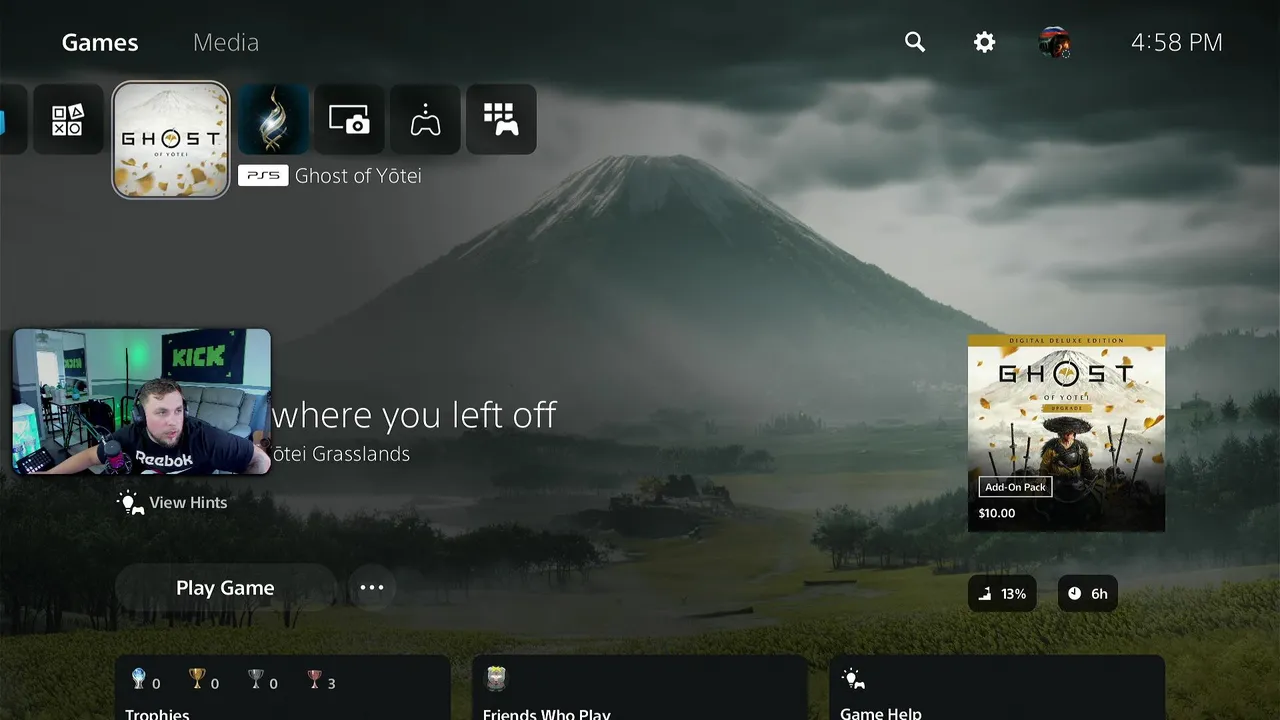This screenshot has height=720, width=1280.
Task: Click the 4:58 PM clock
Action: pyautogui.click(x=1177, y=42)
